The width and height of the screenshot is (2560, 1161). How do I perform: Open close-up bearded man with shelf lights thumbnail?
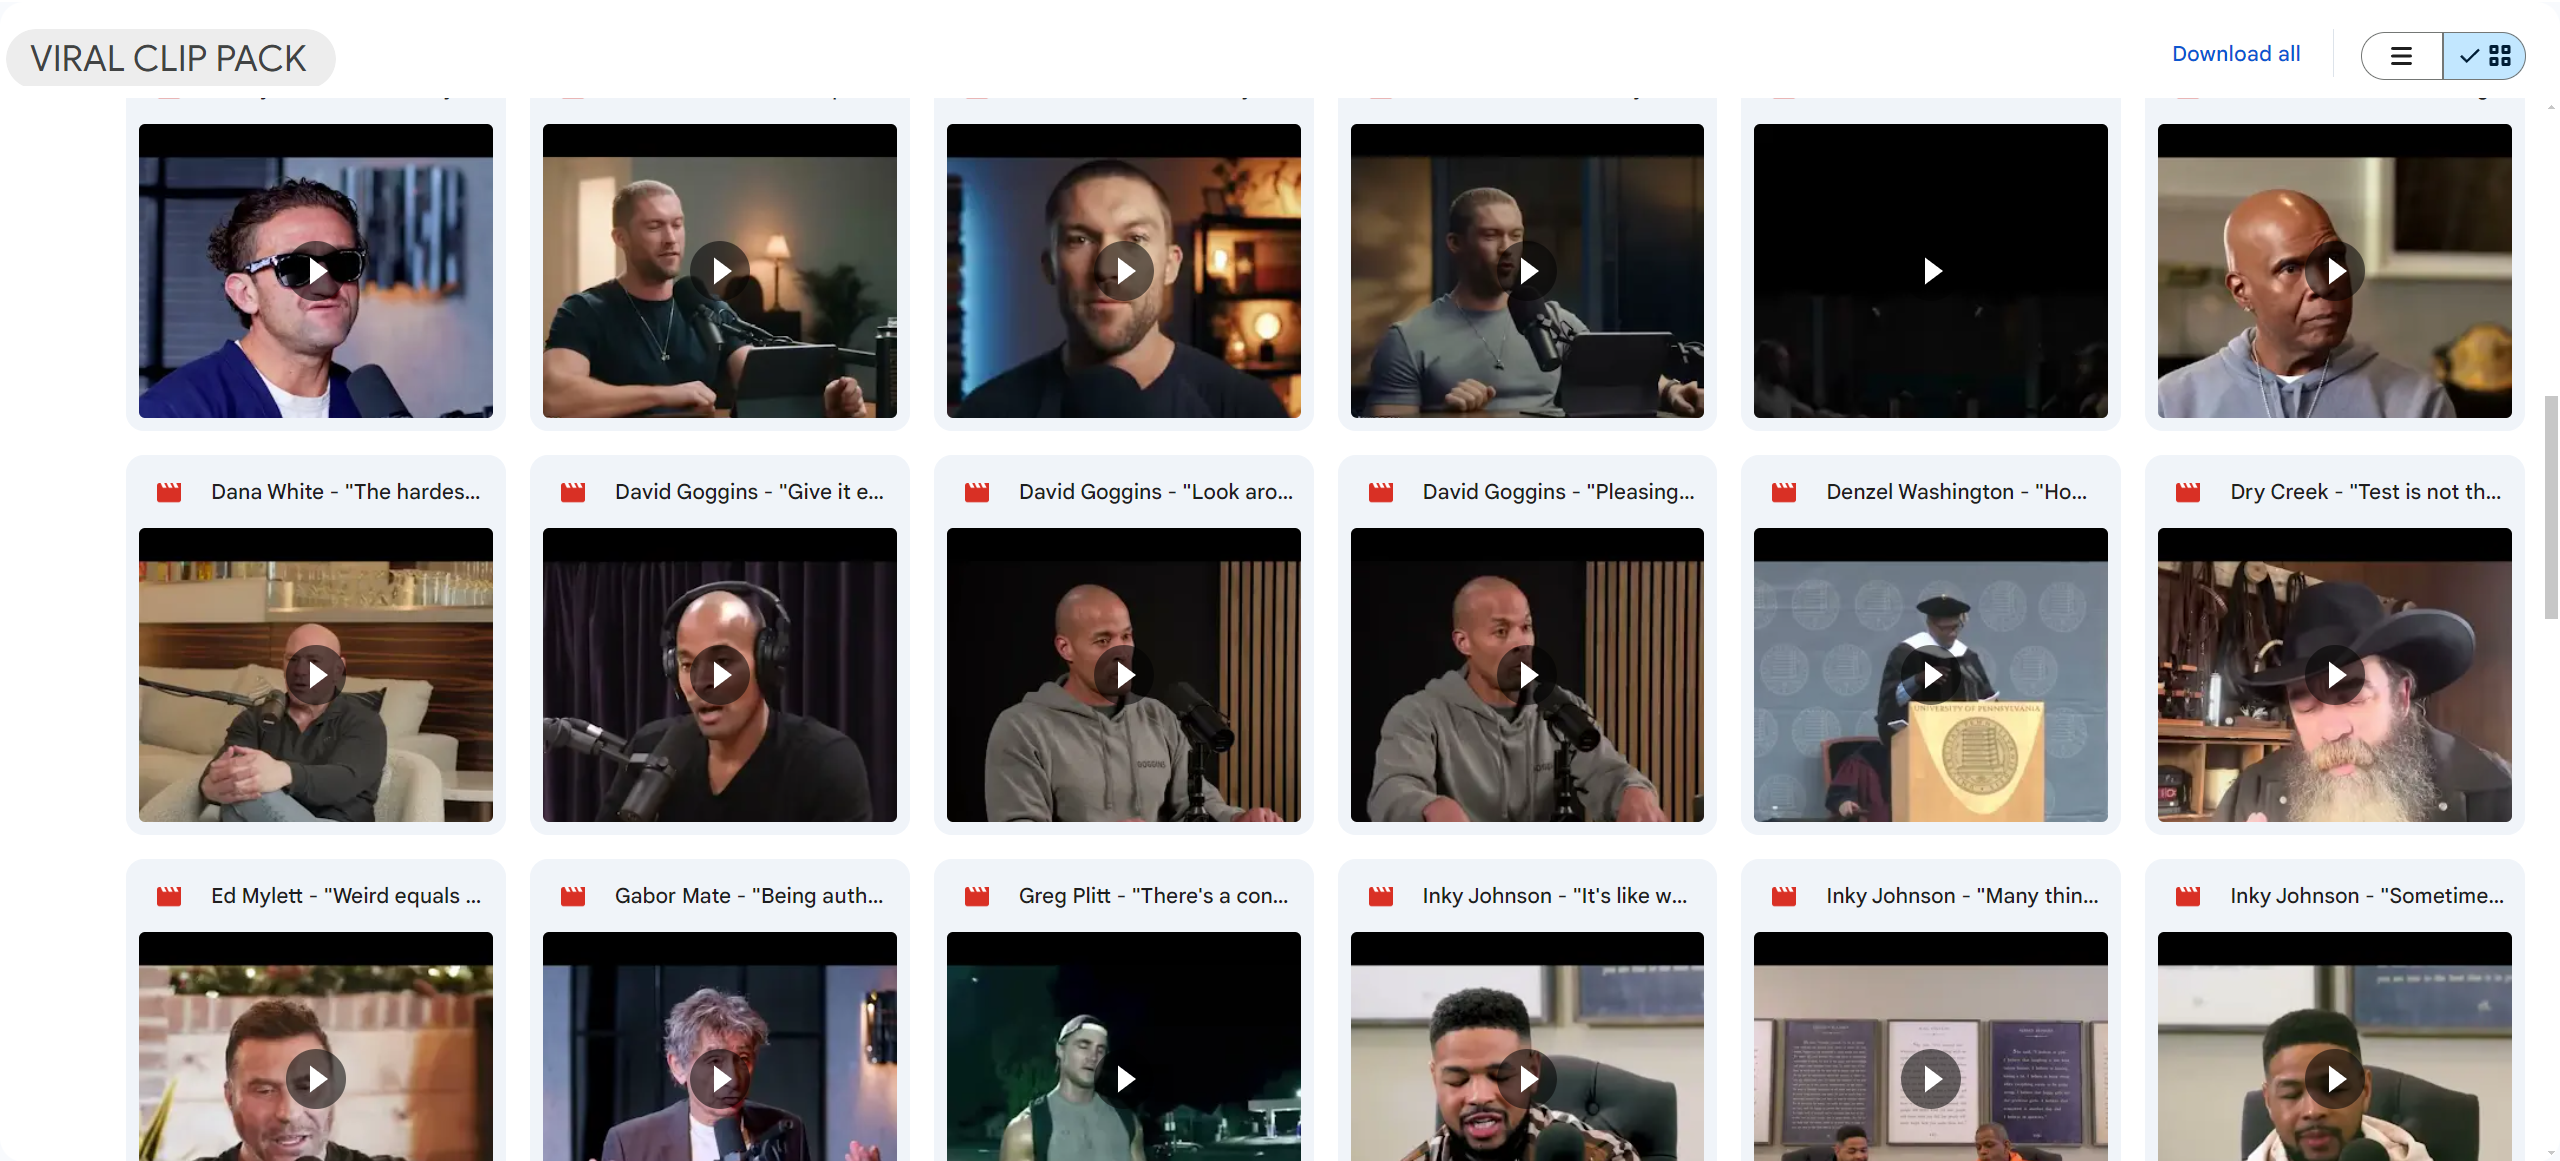1124,271
